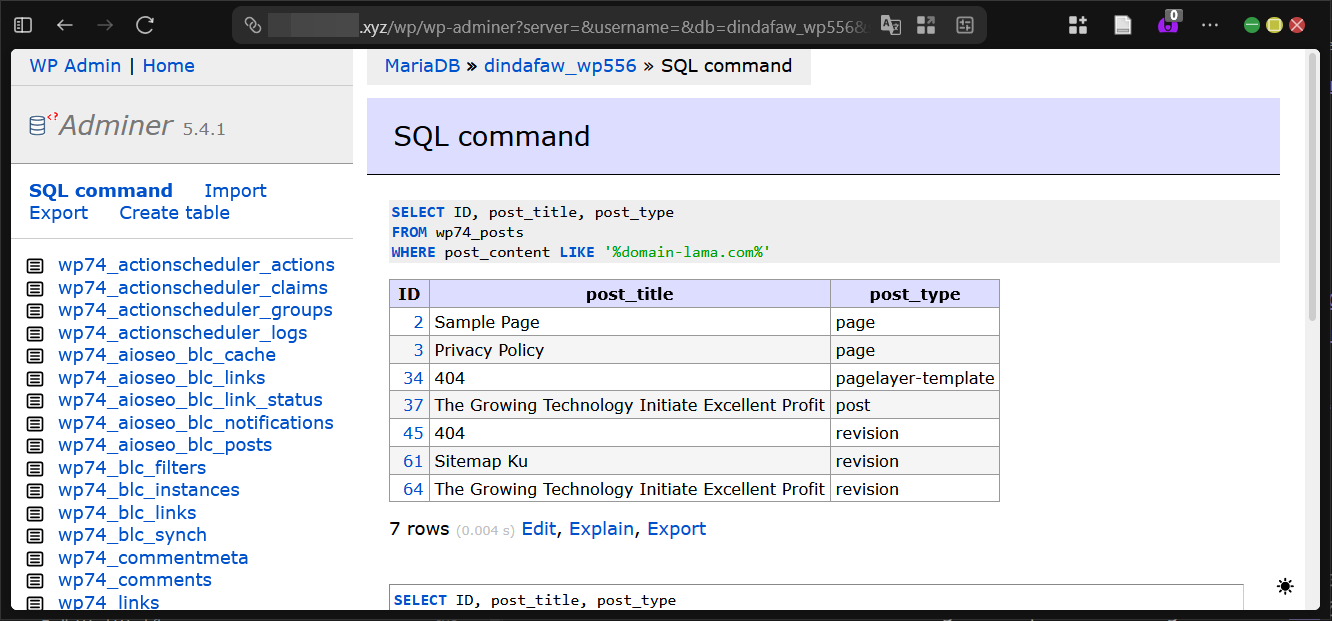The height and width of the screenshot is (621, 1332).
Task: Open the browser extensions icon
Action: pos(1078,25)
